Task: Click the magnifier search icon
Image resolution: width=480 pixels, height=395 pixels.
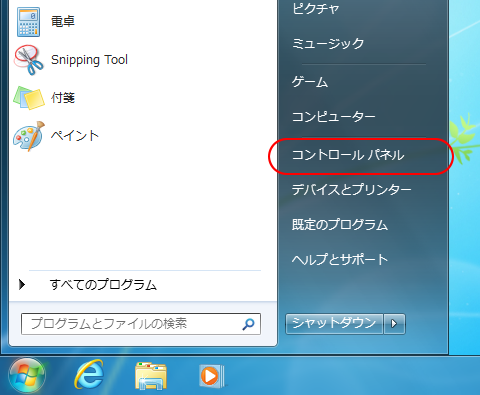Action: (248, 324)
